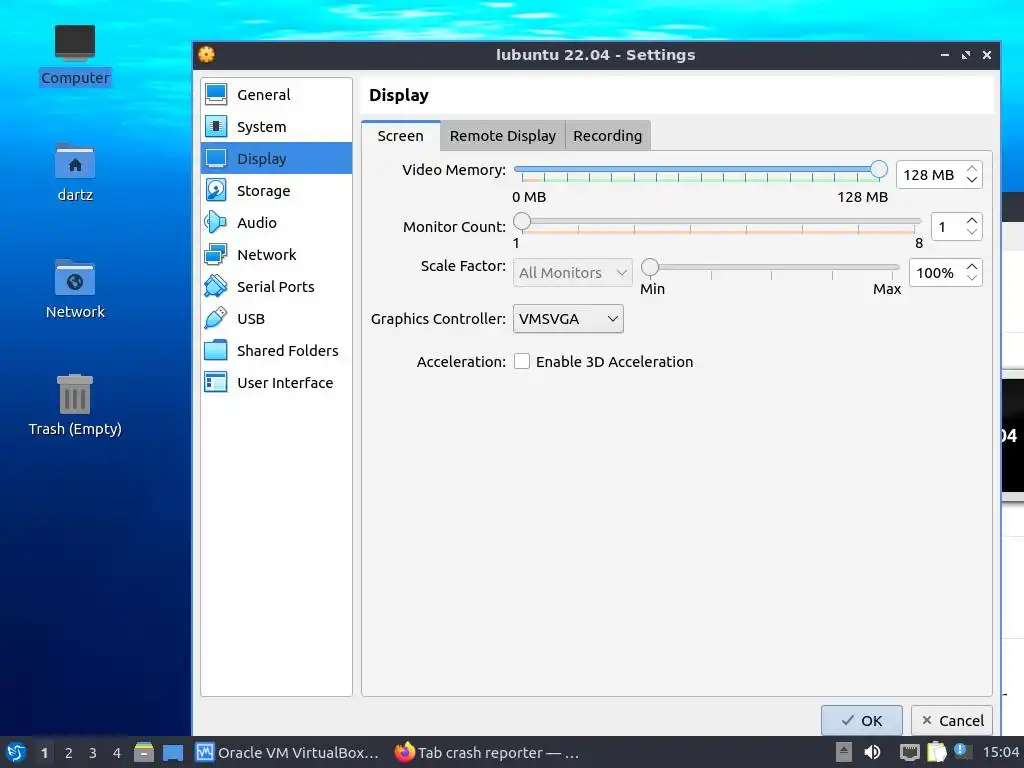Click the VirtualBox gear icon in title bar
Screen dimensions: 1024x768
206,55
